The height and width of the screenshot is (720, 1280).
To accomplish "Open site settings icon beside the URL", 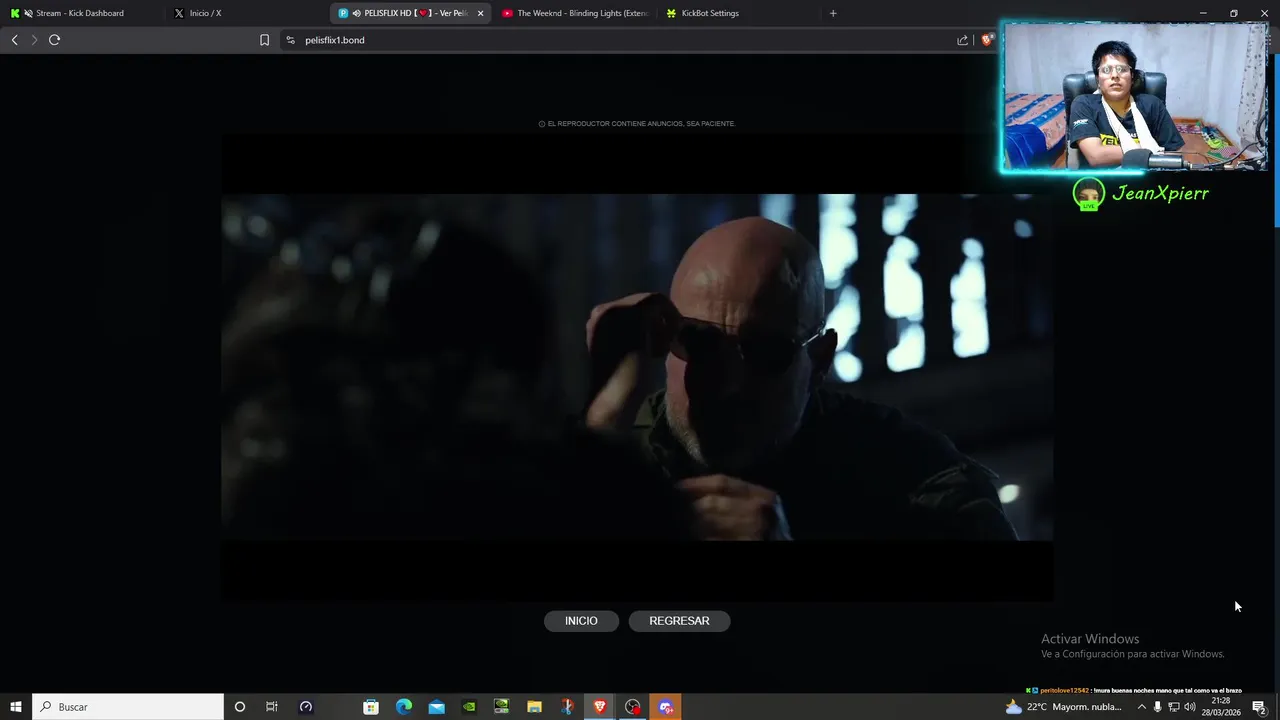I will pyautogui.click(x=290, y=40).
